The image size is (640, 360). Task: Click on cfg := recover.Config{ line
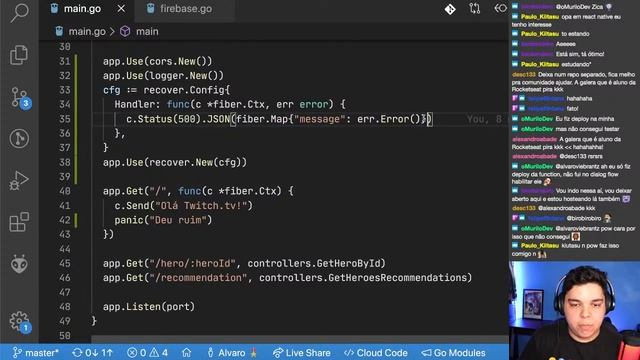click(x=167, y=90)
